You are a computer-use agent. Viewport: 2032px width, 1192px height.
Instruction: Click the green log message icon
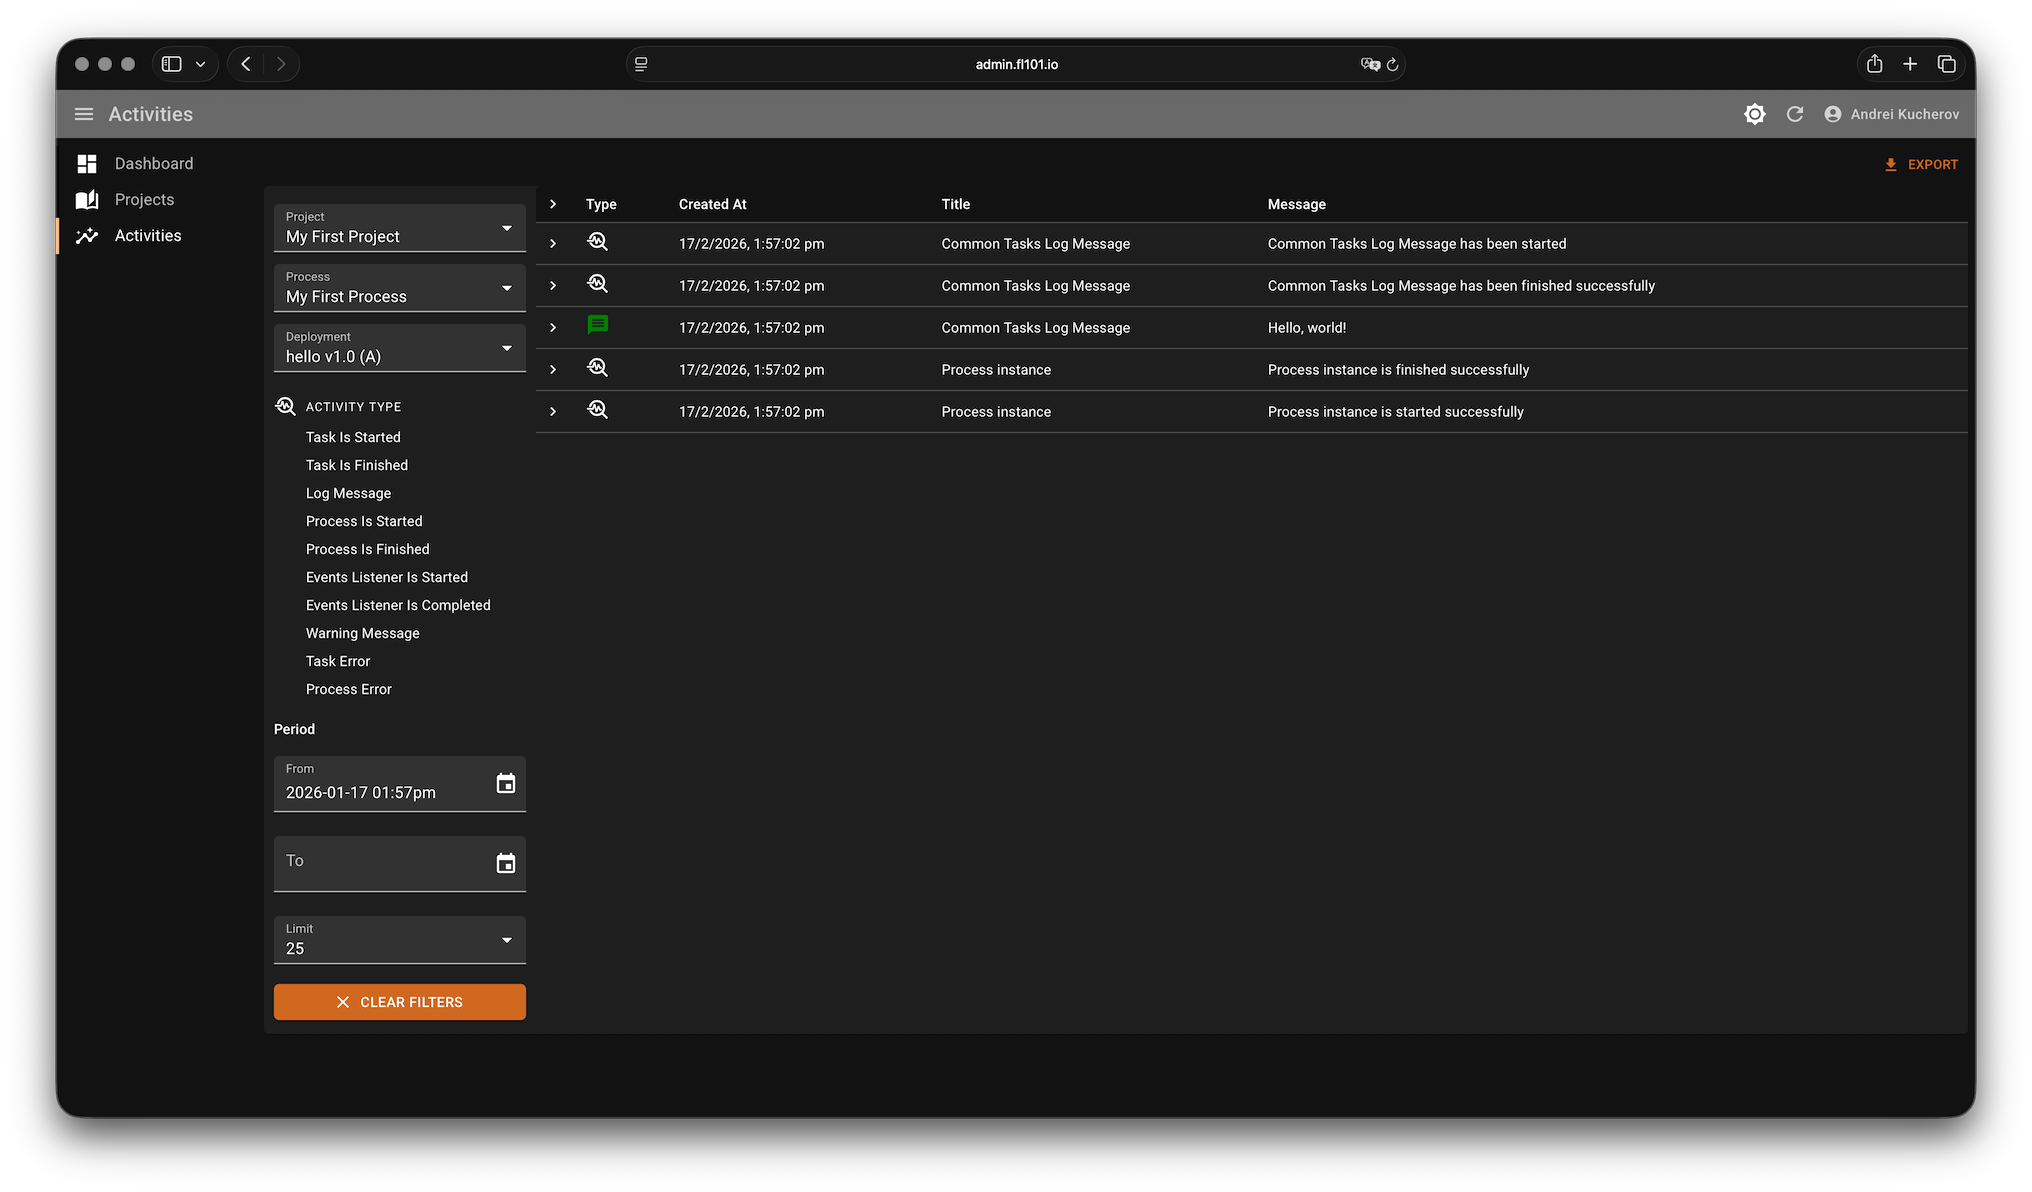(x=598, y=325)
